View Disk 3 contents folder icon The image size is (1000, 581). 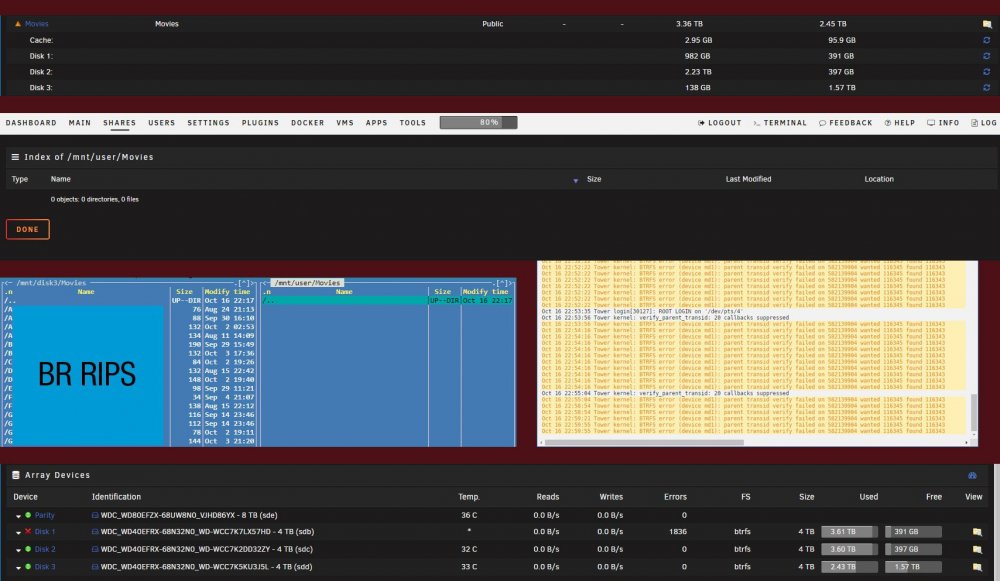click(977, 567)
